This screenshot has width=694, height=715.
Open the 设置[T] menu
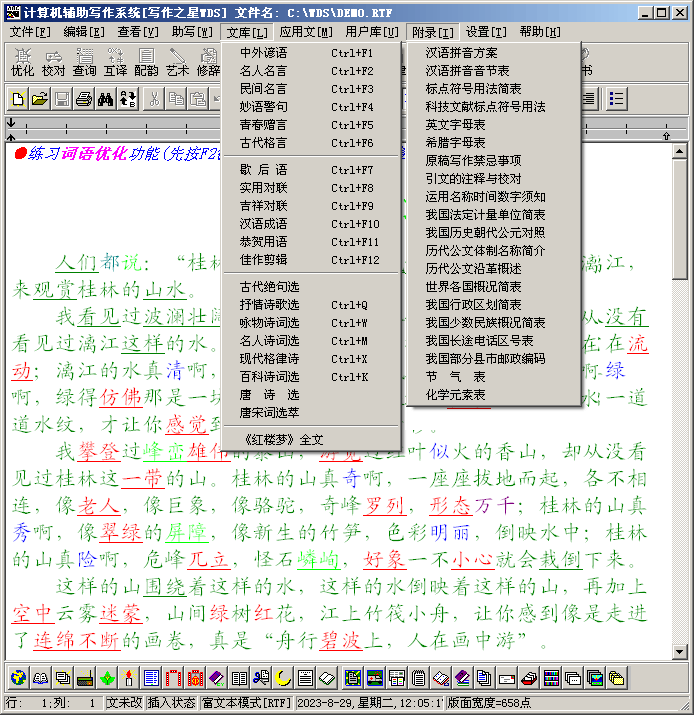[486, 32]
